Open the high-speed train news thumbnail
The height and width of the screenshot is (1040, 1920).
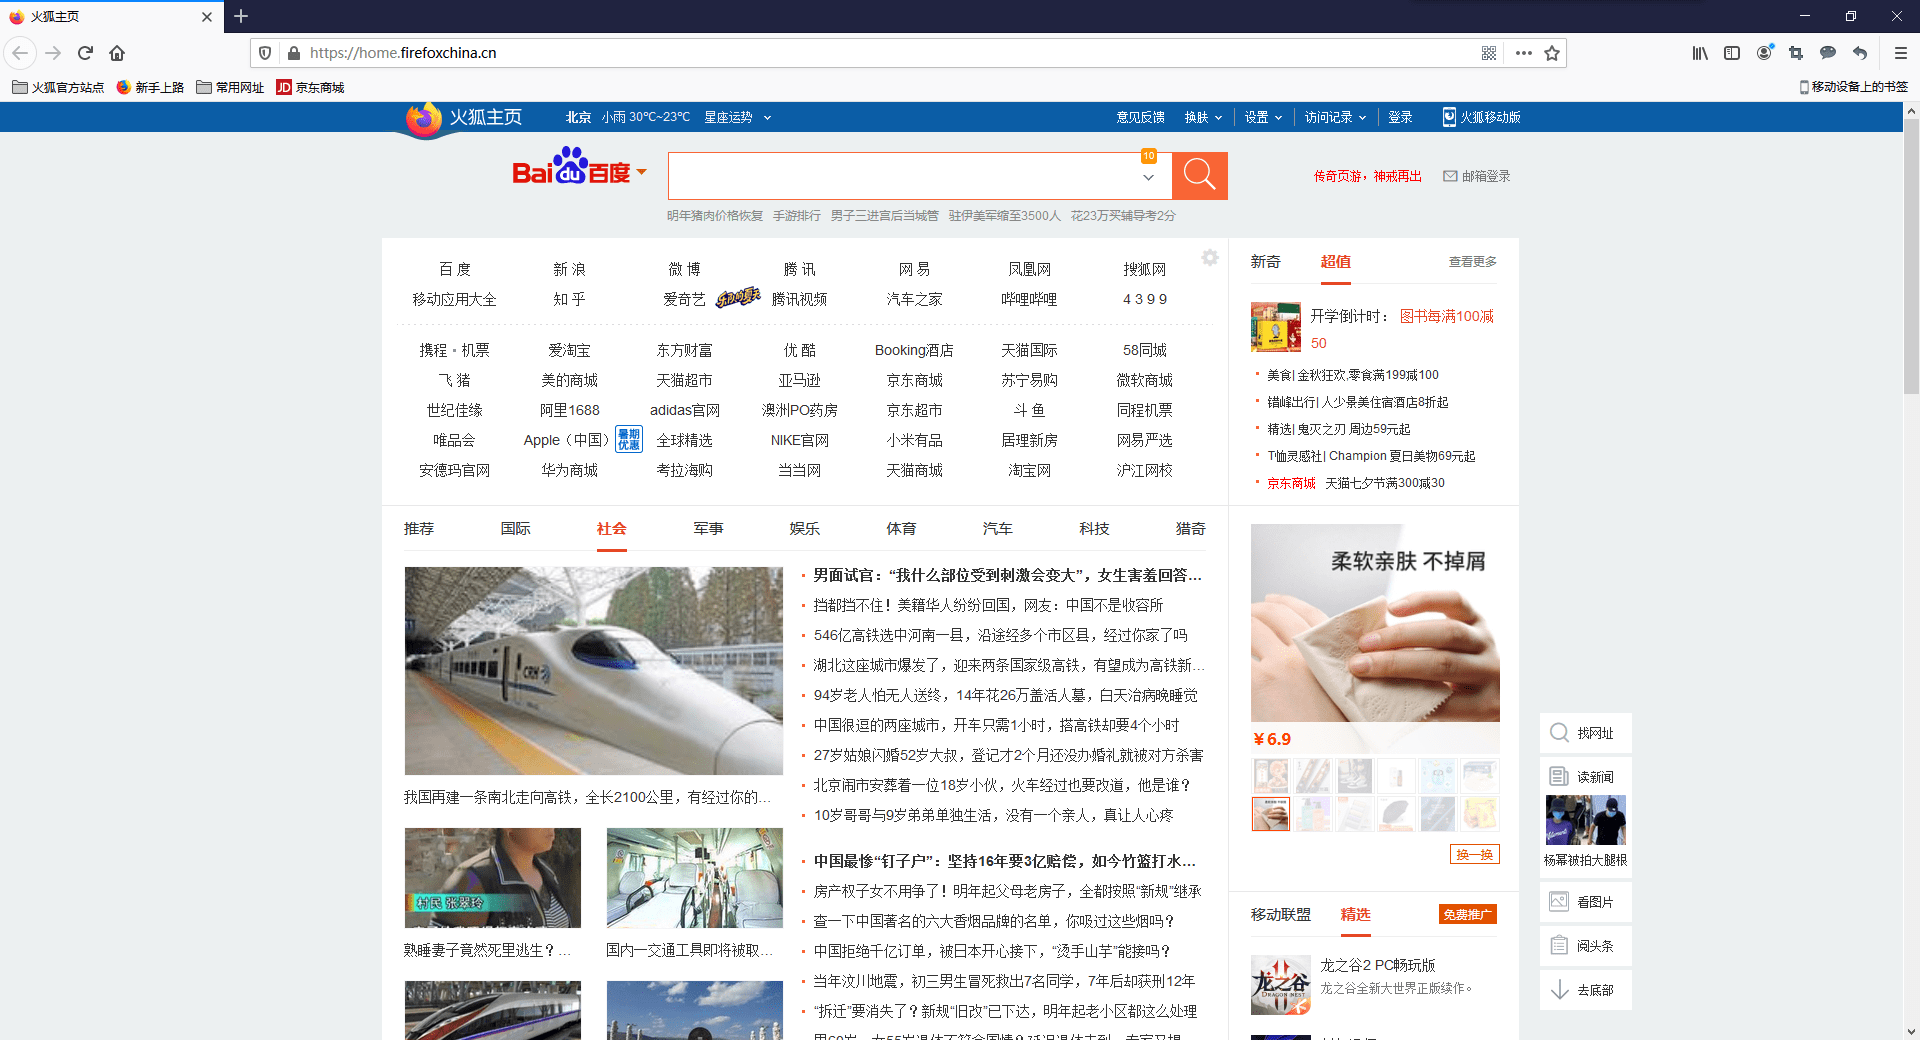coord(594,671)
